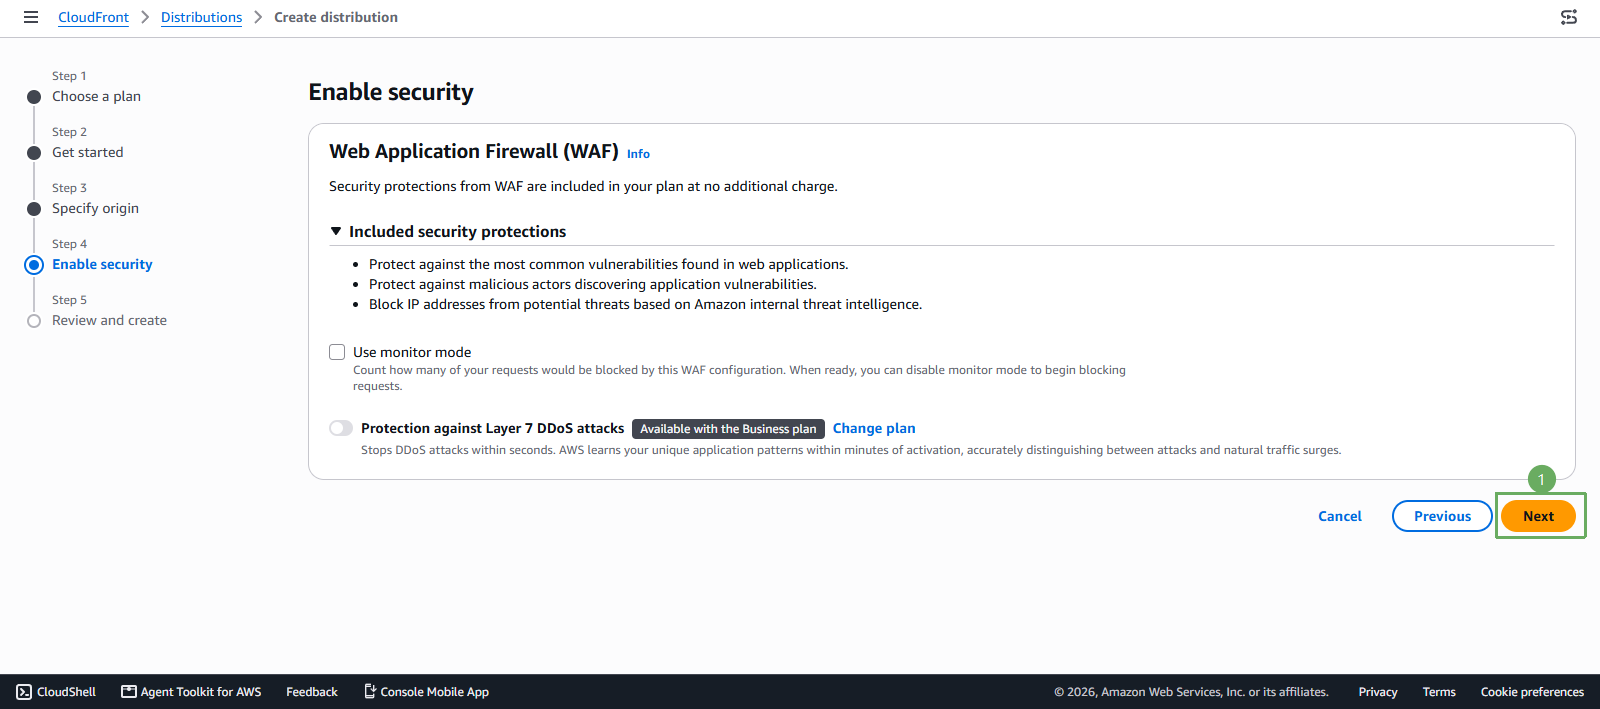Click the Previous button
This screenshot has height=709, width=1600.
(x=1442, y=516)
